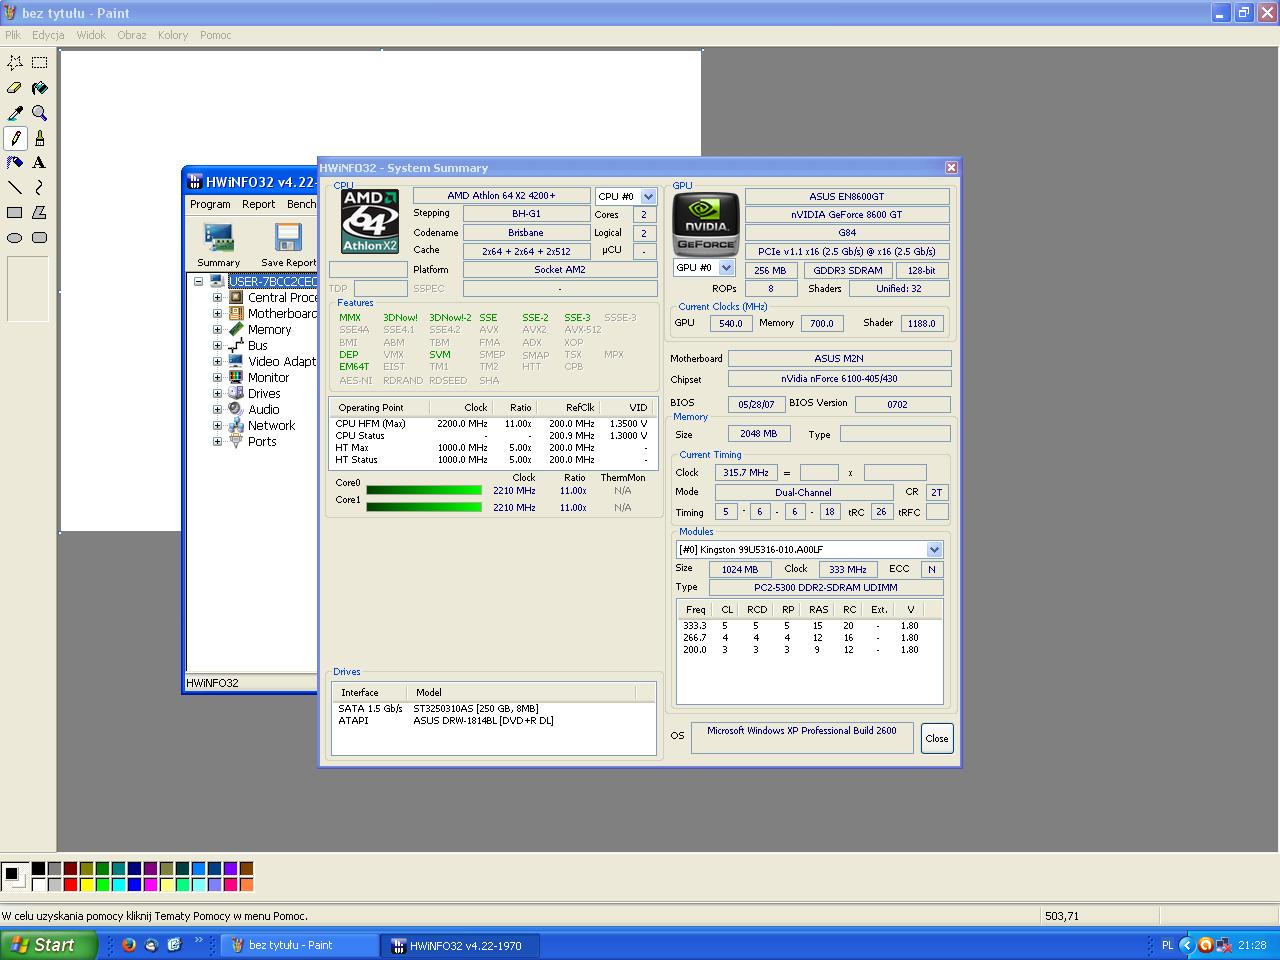The height and width of the screenshot is (960, 1280).
Task: Select the Airbrush spray tool
Action: (15, 162)
